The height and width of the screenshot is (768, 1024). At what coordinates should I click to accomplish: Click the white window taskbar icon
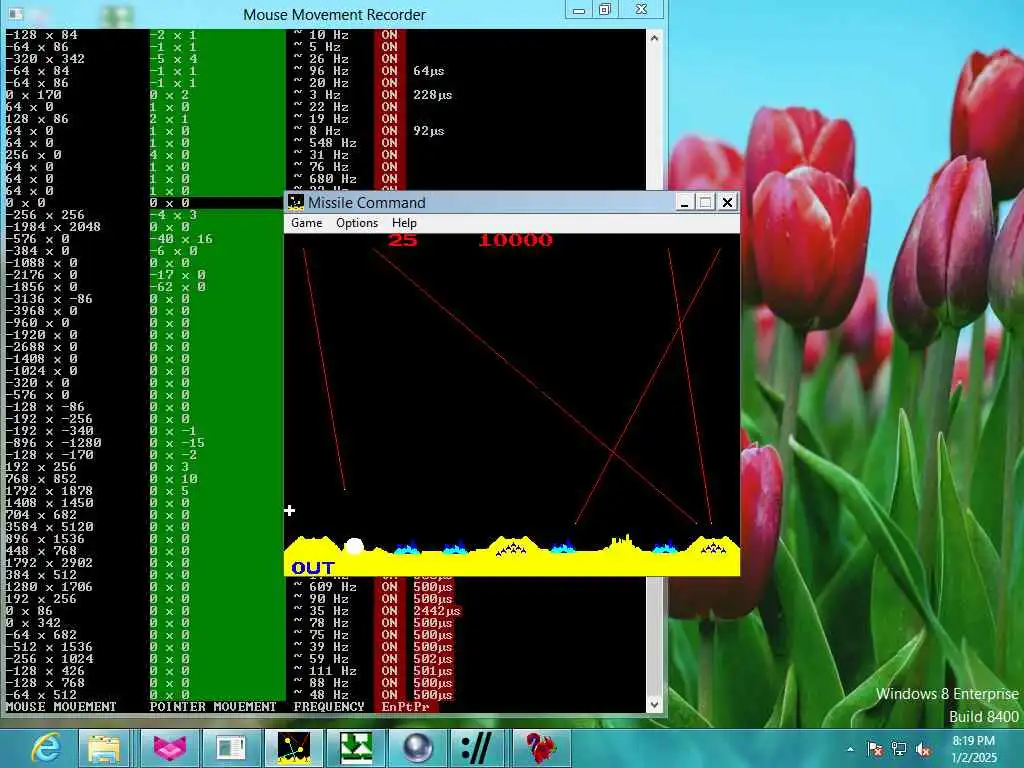click(231, 748)
